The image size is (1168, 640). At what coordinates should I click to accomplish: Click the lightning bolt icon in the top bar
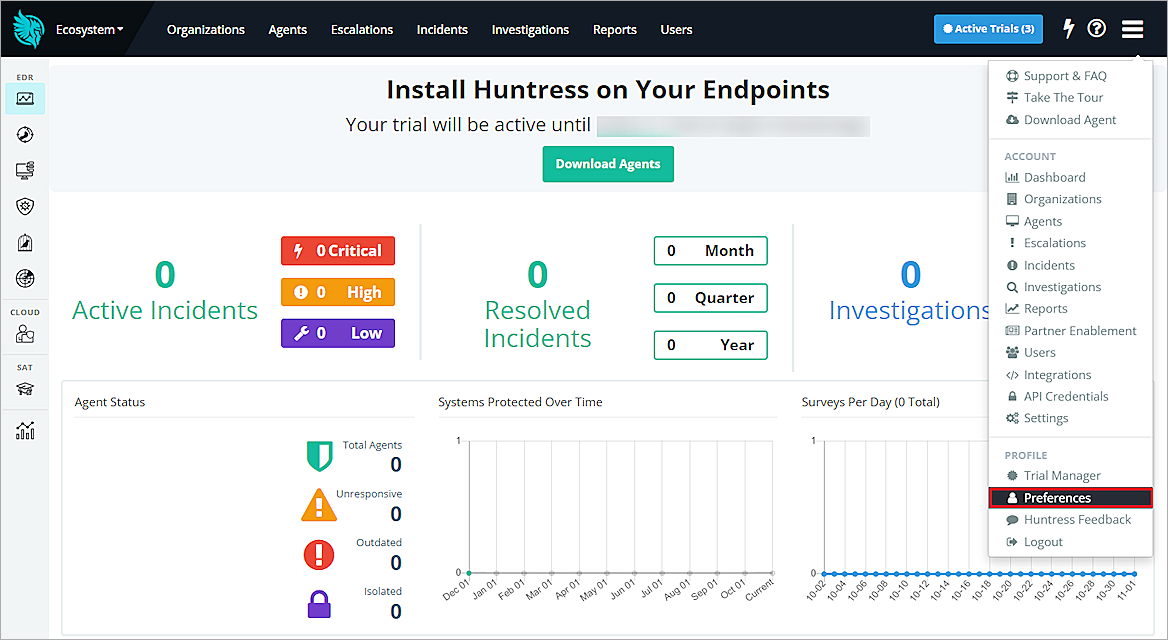(1068, 29)
